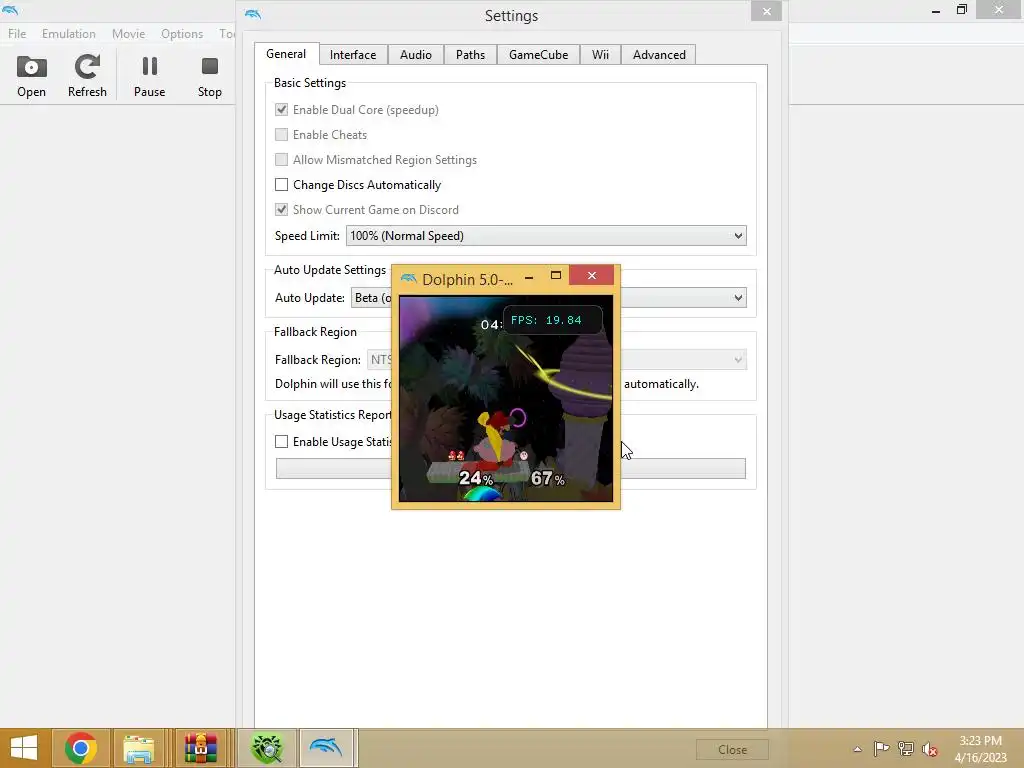
Task: Switch to Dolphin via its taskbar icon
Action: [326, 748]
